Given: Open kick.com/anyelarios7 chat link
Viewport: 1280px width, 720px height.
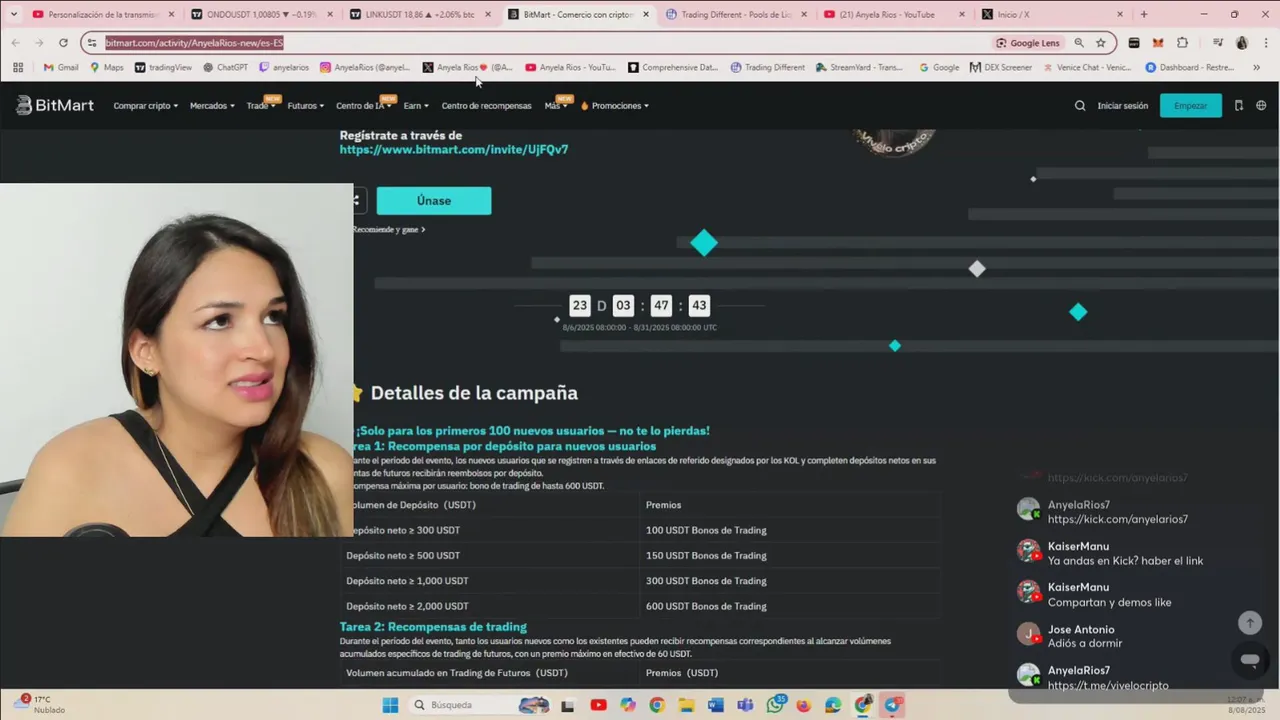Looking at the screenshot, I should (1117, 520).
